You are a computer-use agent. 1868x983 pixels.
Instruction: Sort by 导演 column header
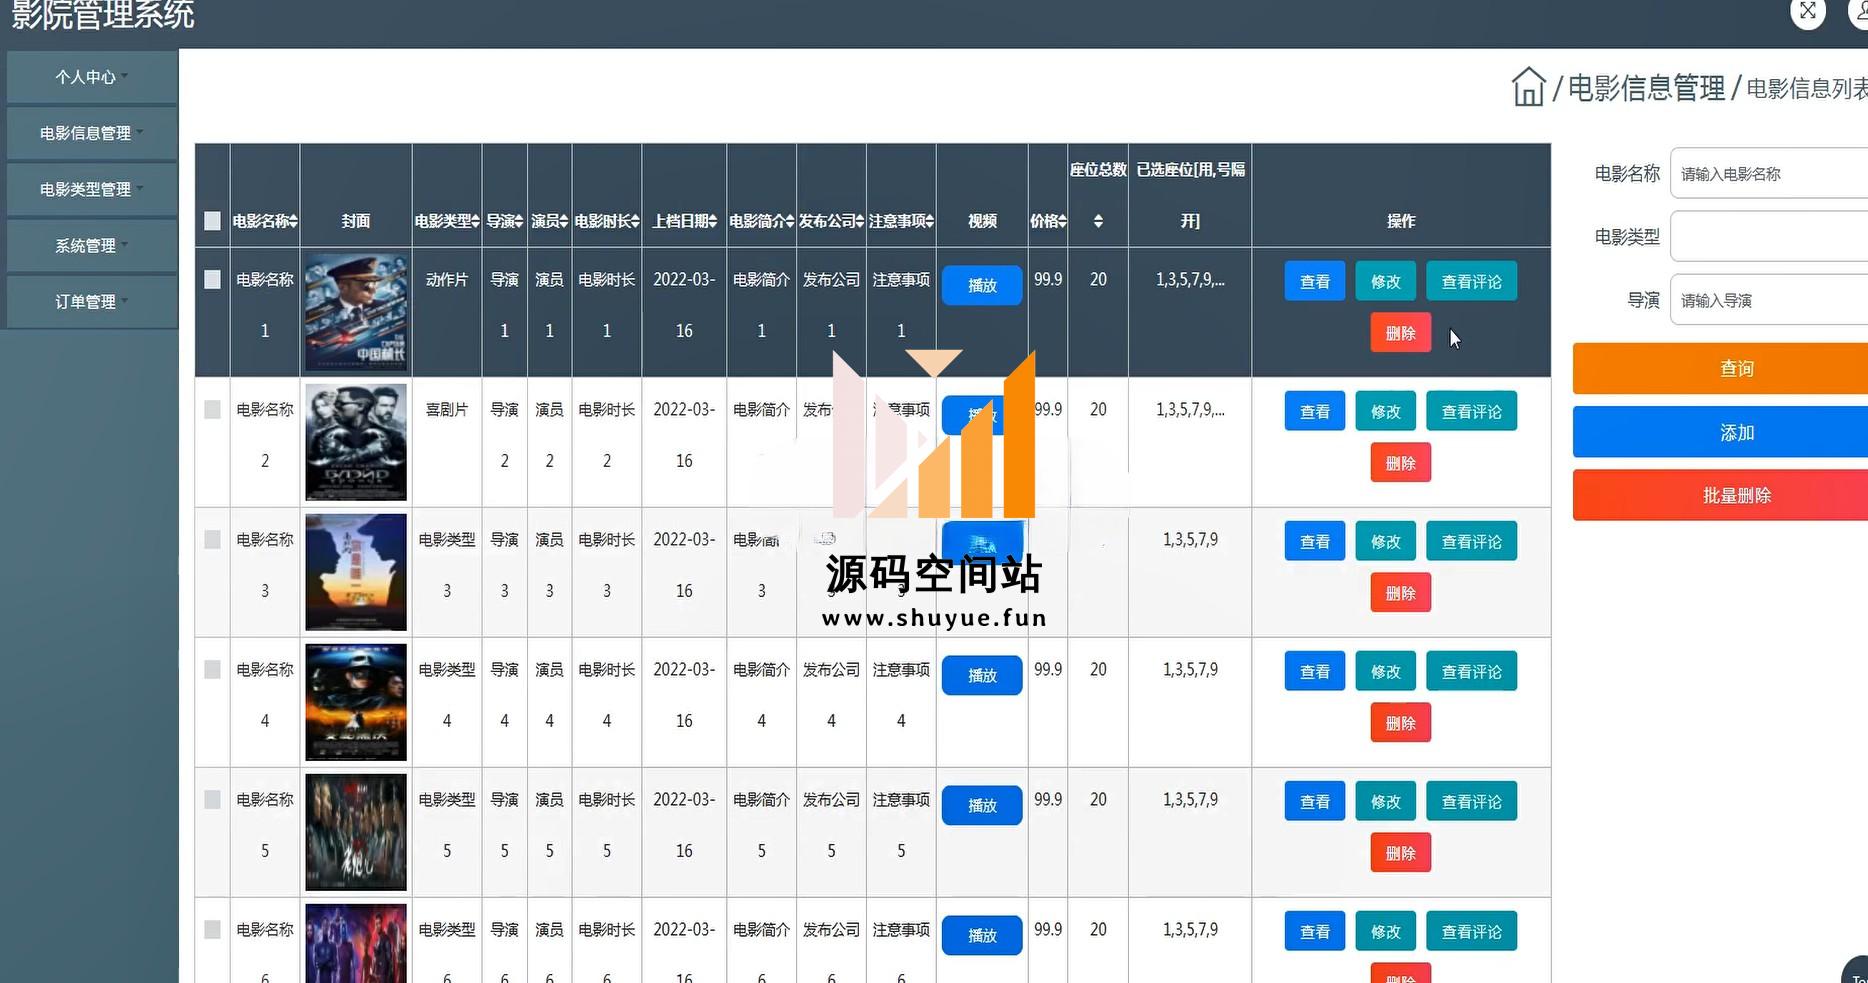coord(505,221)
